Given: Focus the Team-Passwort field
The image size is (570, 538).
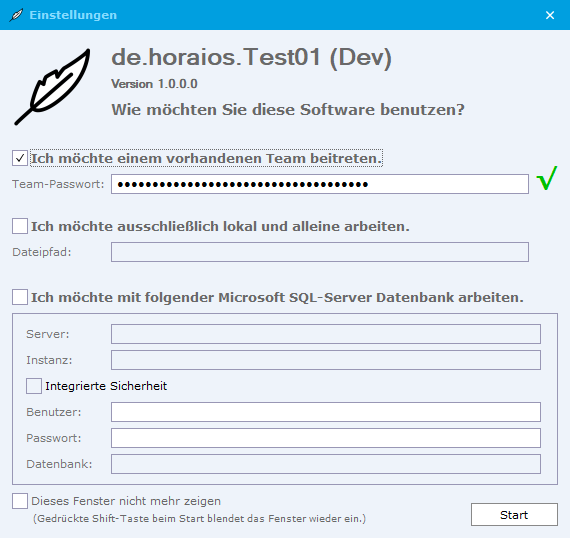Looking at the screenshot, I should coord(320,184).
